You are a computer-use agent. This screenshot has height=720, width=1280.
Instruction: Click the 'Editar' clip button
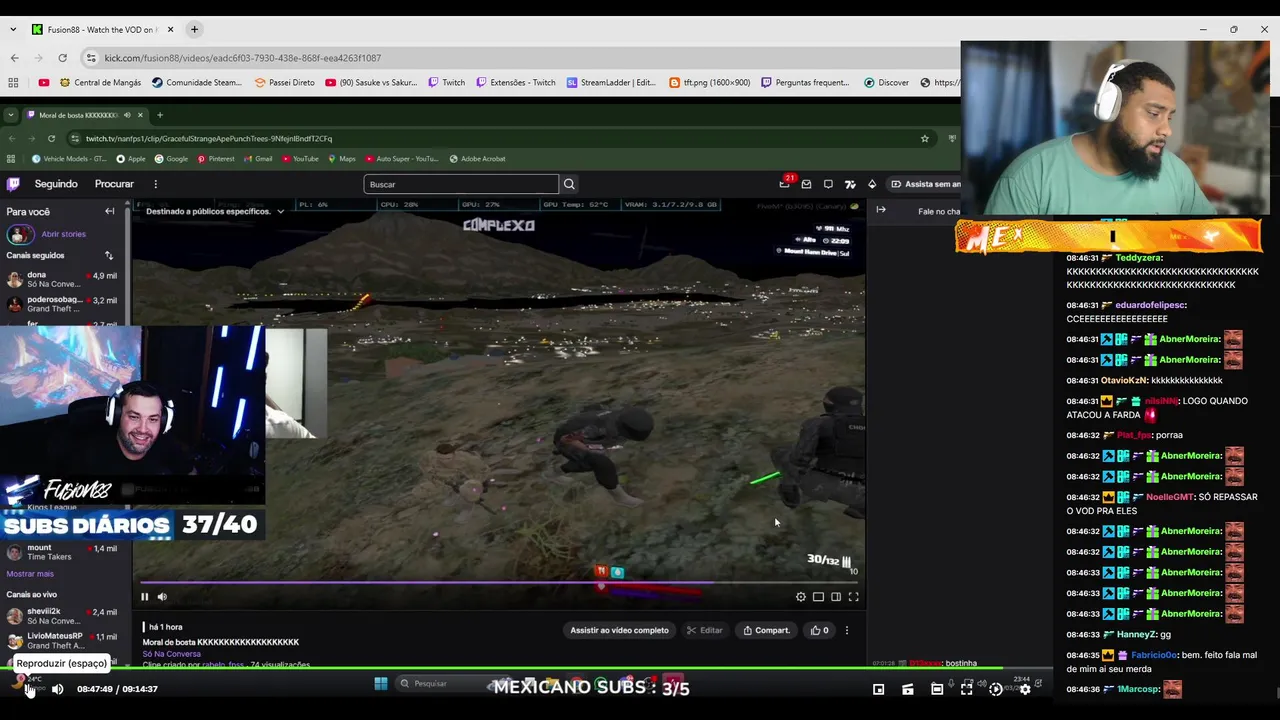pos(704,630)
